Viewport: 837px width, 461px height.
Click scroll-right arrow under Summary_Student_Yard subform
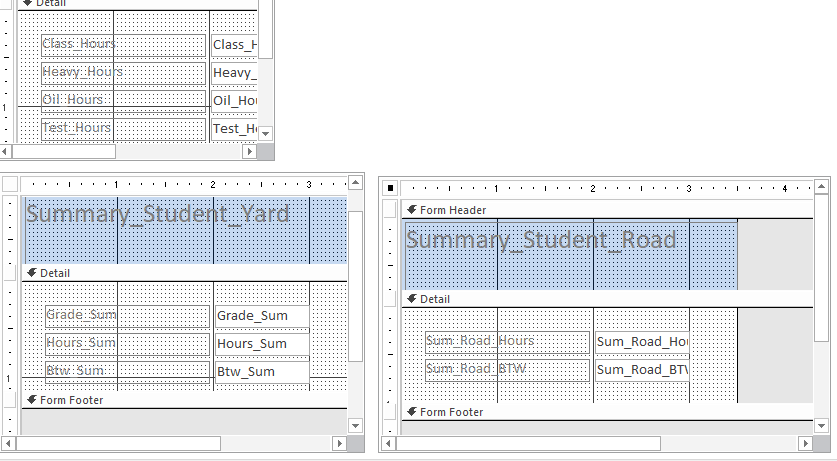tap(340, 443)
